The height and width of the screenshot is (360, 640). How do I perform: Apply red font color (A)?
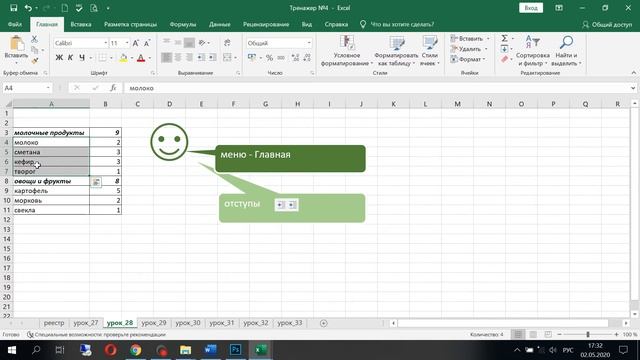point(141,58)
